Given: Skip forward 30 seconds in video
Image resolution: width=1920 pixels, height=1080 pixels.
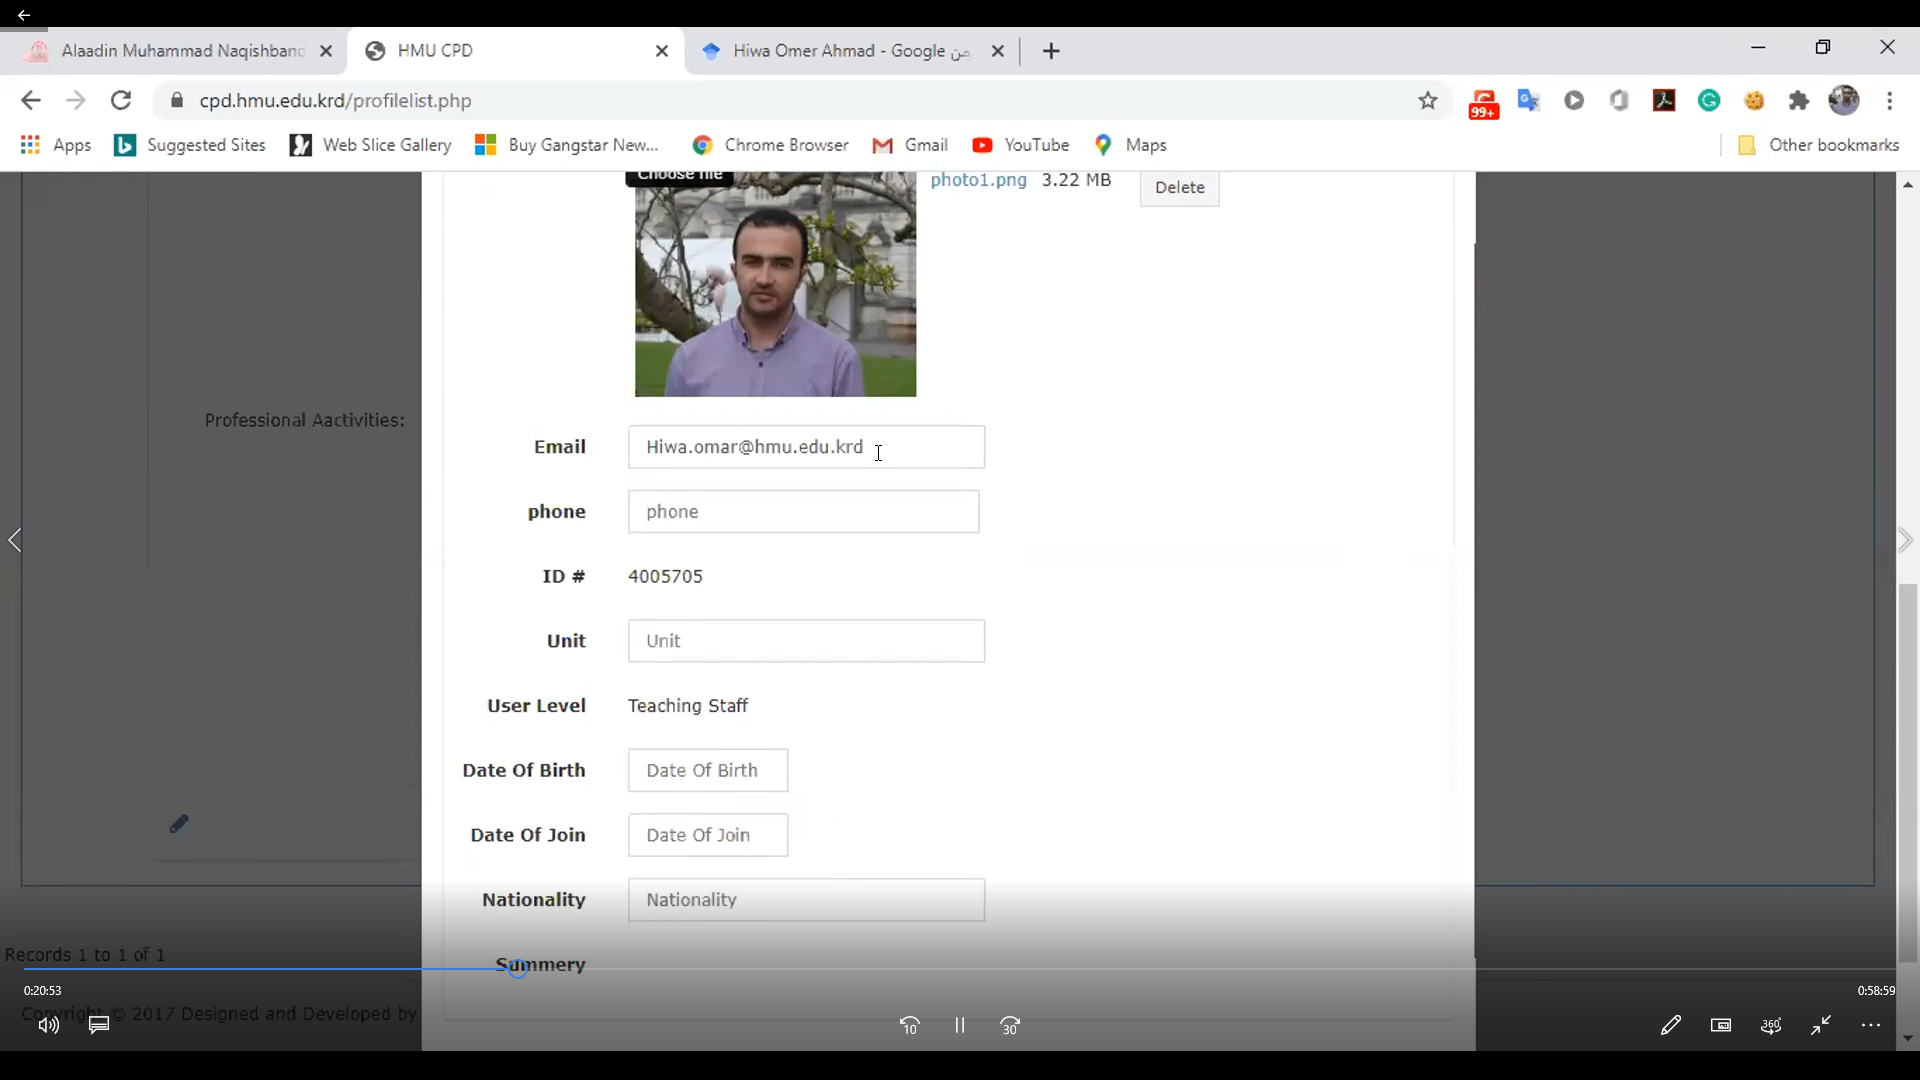Looking at the screenshot, I should coord(1010,1025).
